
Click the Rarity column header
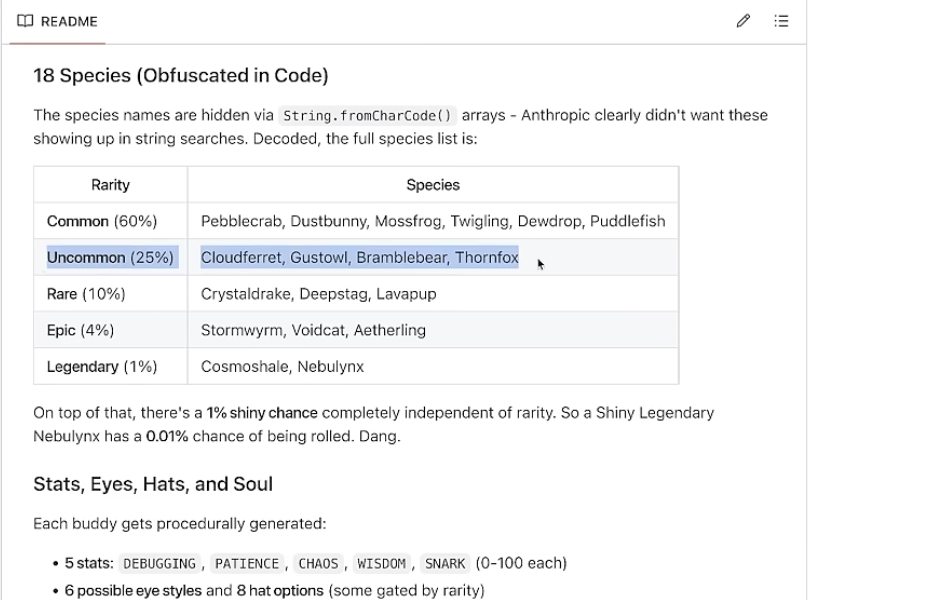110,185
